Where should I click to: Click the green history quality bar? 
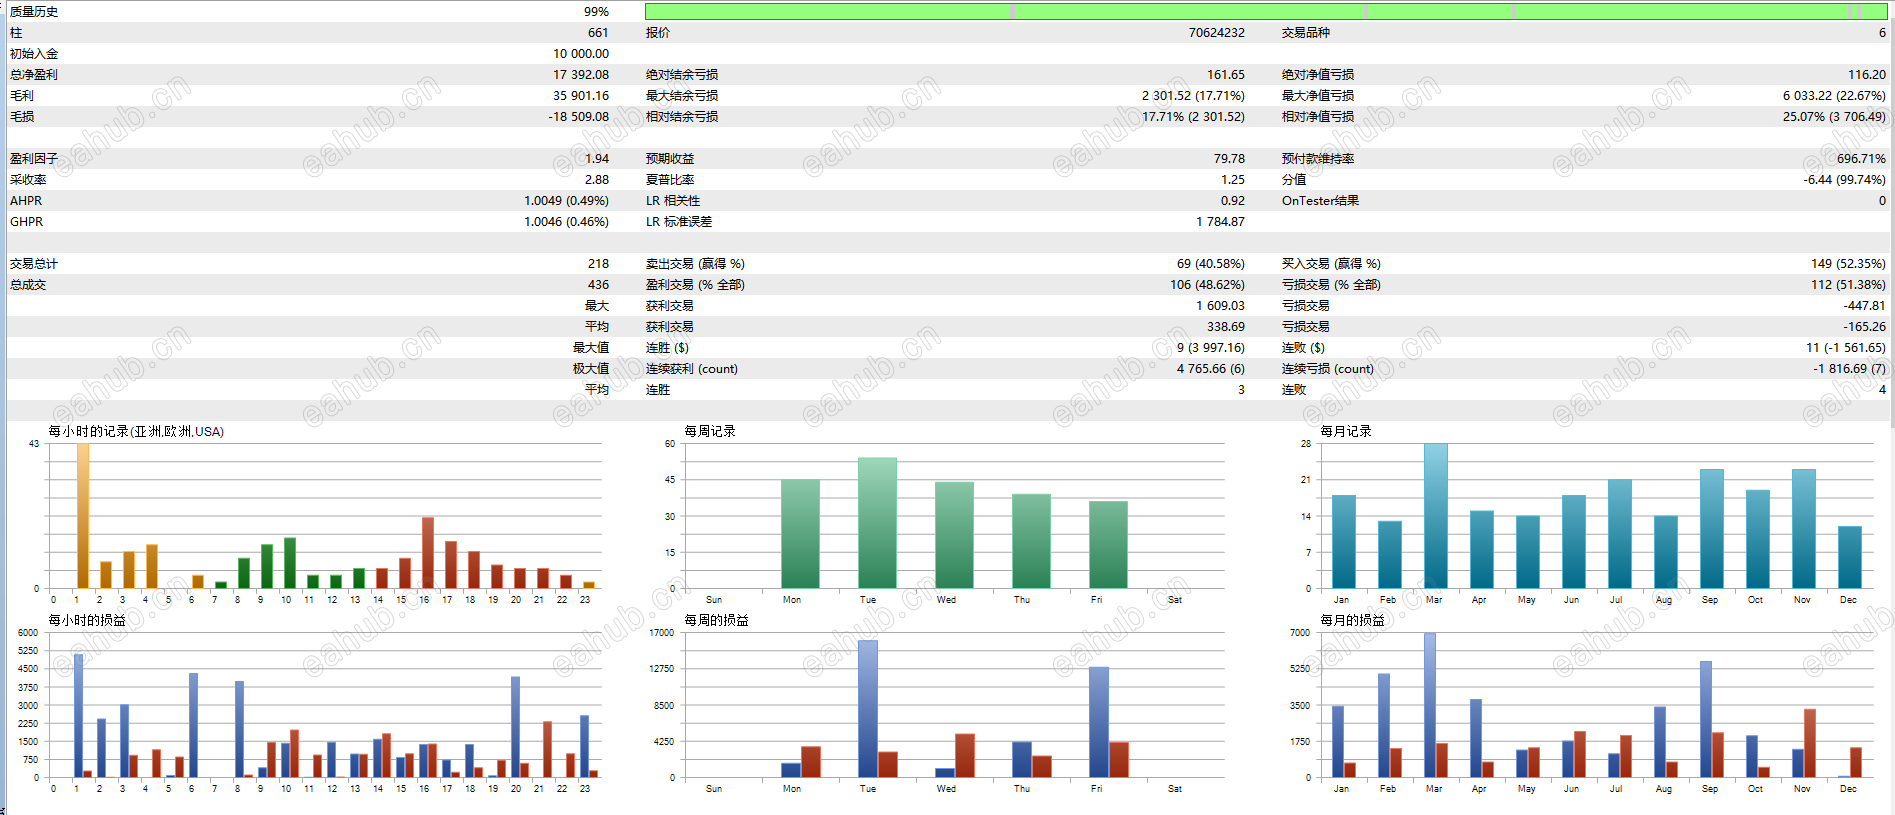(x=1266, y=11)
